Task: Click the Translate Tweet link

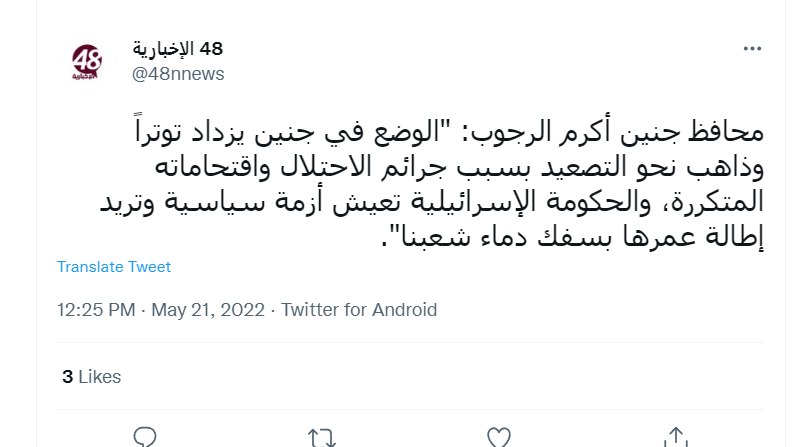Action: 114,267
